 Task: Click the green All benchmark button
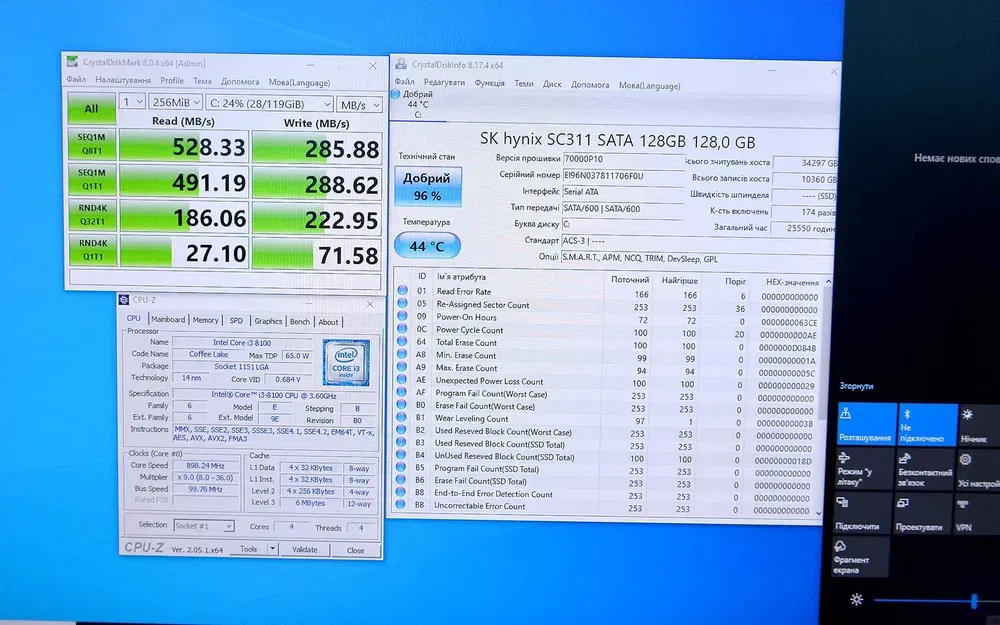[92, 108]
